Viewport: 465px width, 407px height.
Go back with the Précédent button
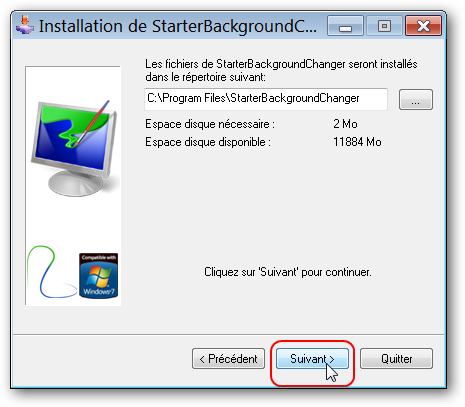[228, 359]
